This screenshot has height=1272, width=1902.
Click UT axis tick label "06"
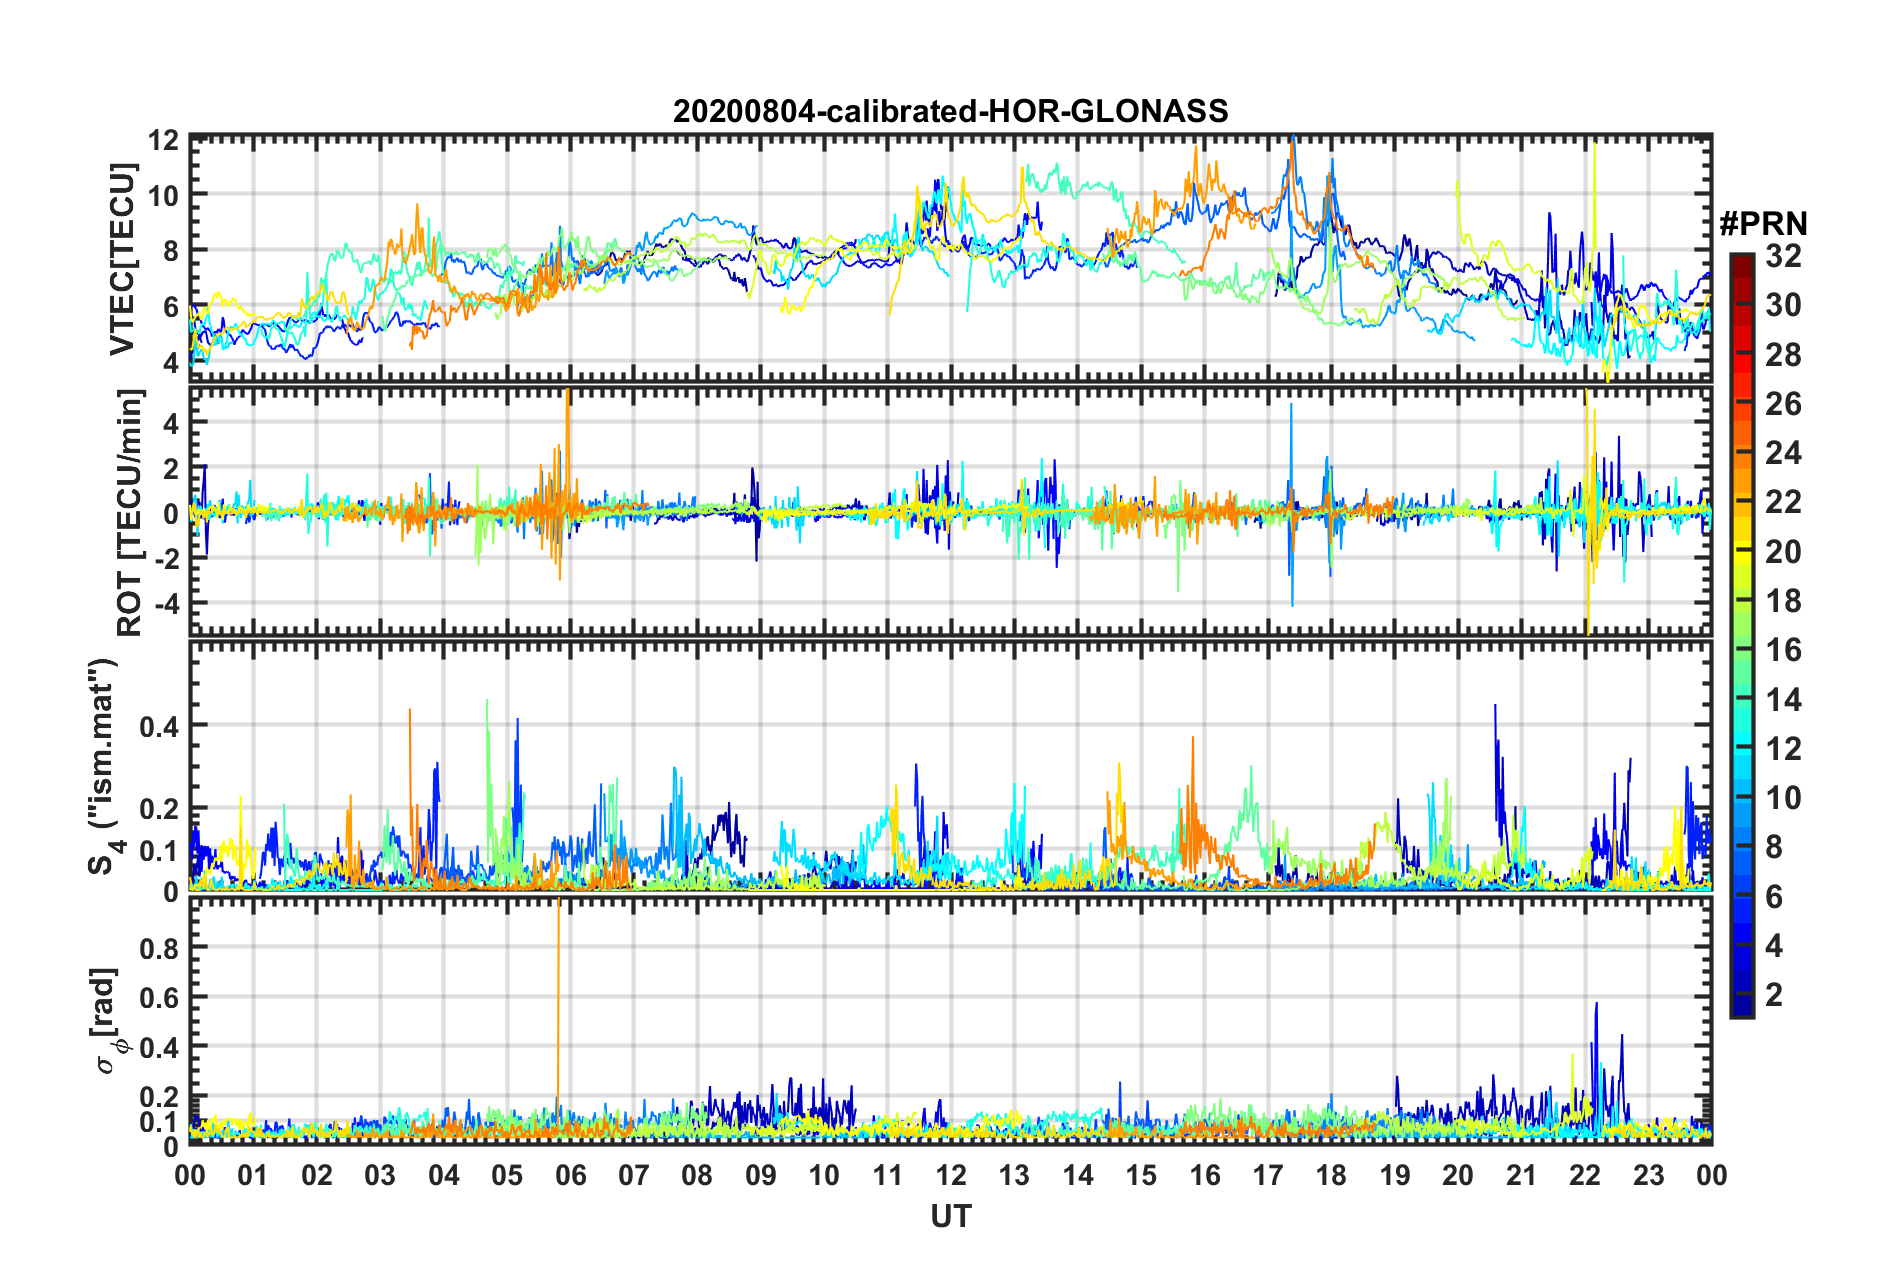[x=570, y=1175]
